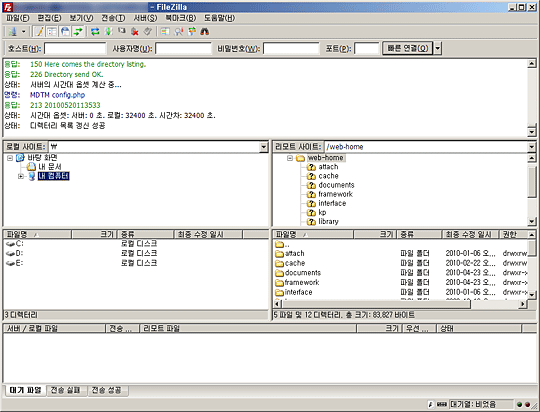
Task: Click the 포트 port input field
Action: [x=367, y=49]
